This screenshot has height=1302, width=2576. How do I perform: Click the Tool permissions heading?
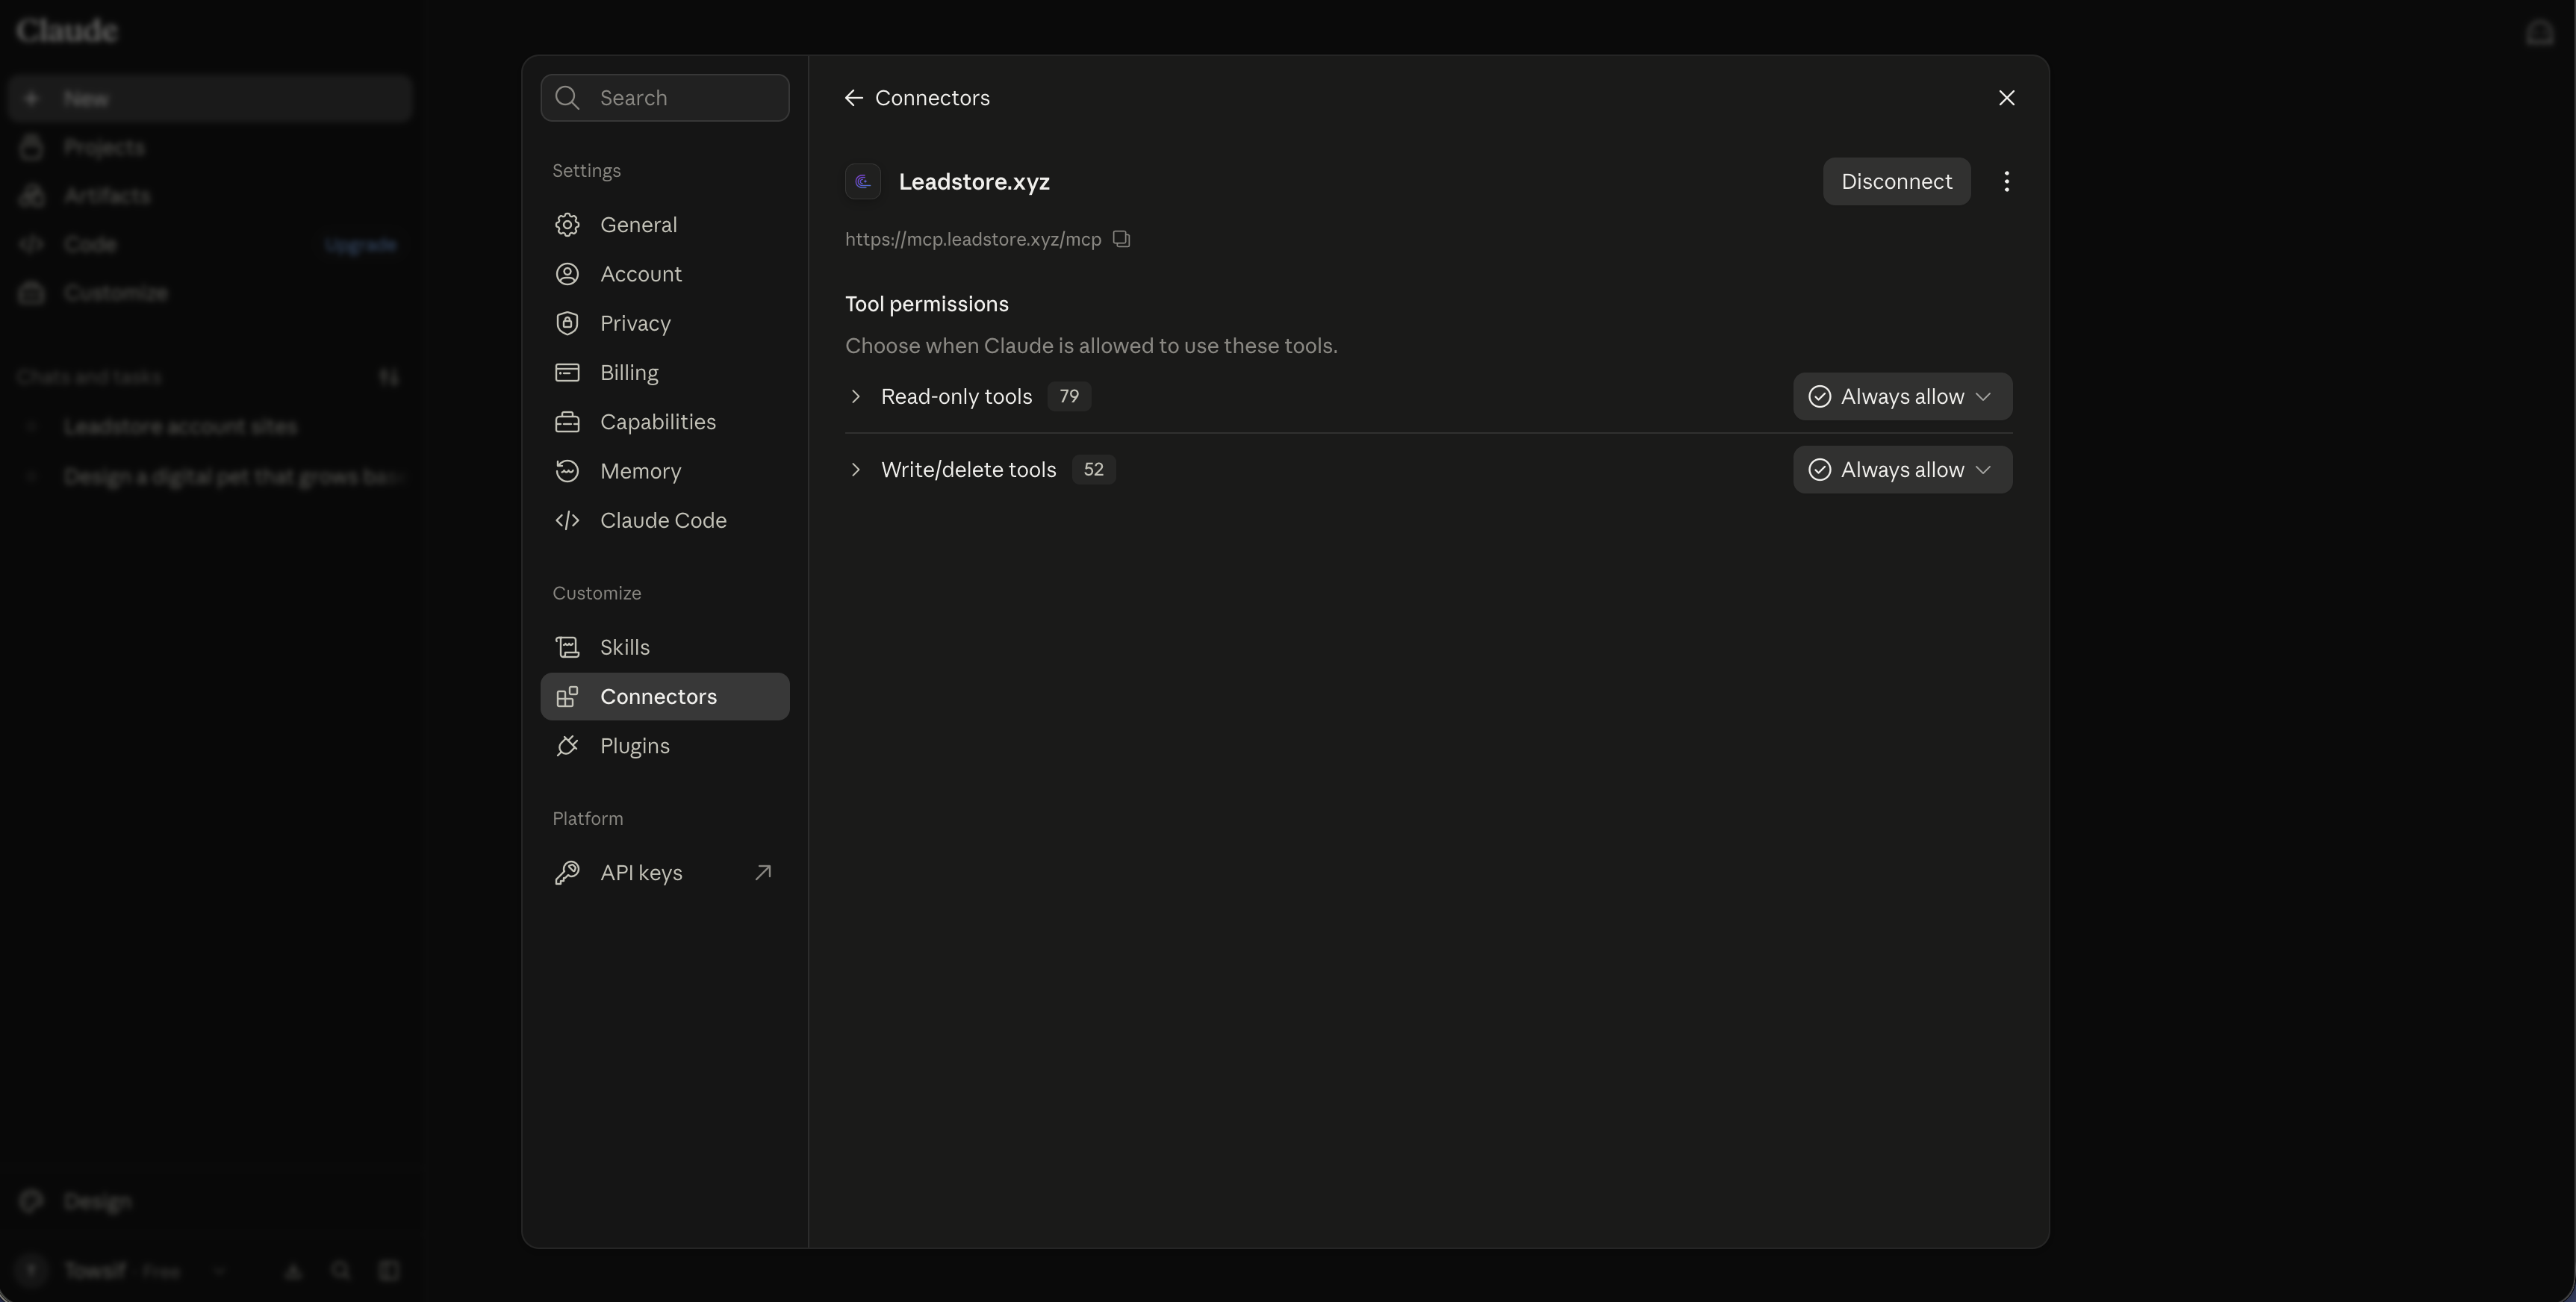point(926,304)
